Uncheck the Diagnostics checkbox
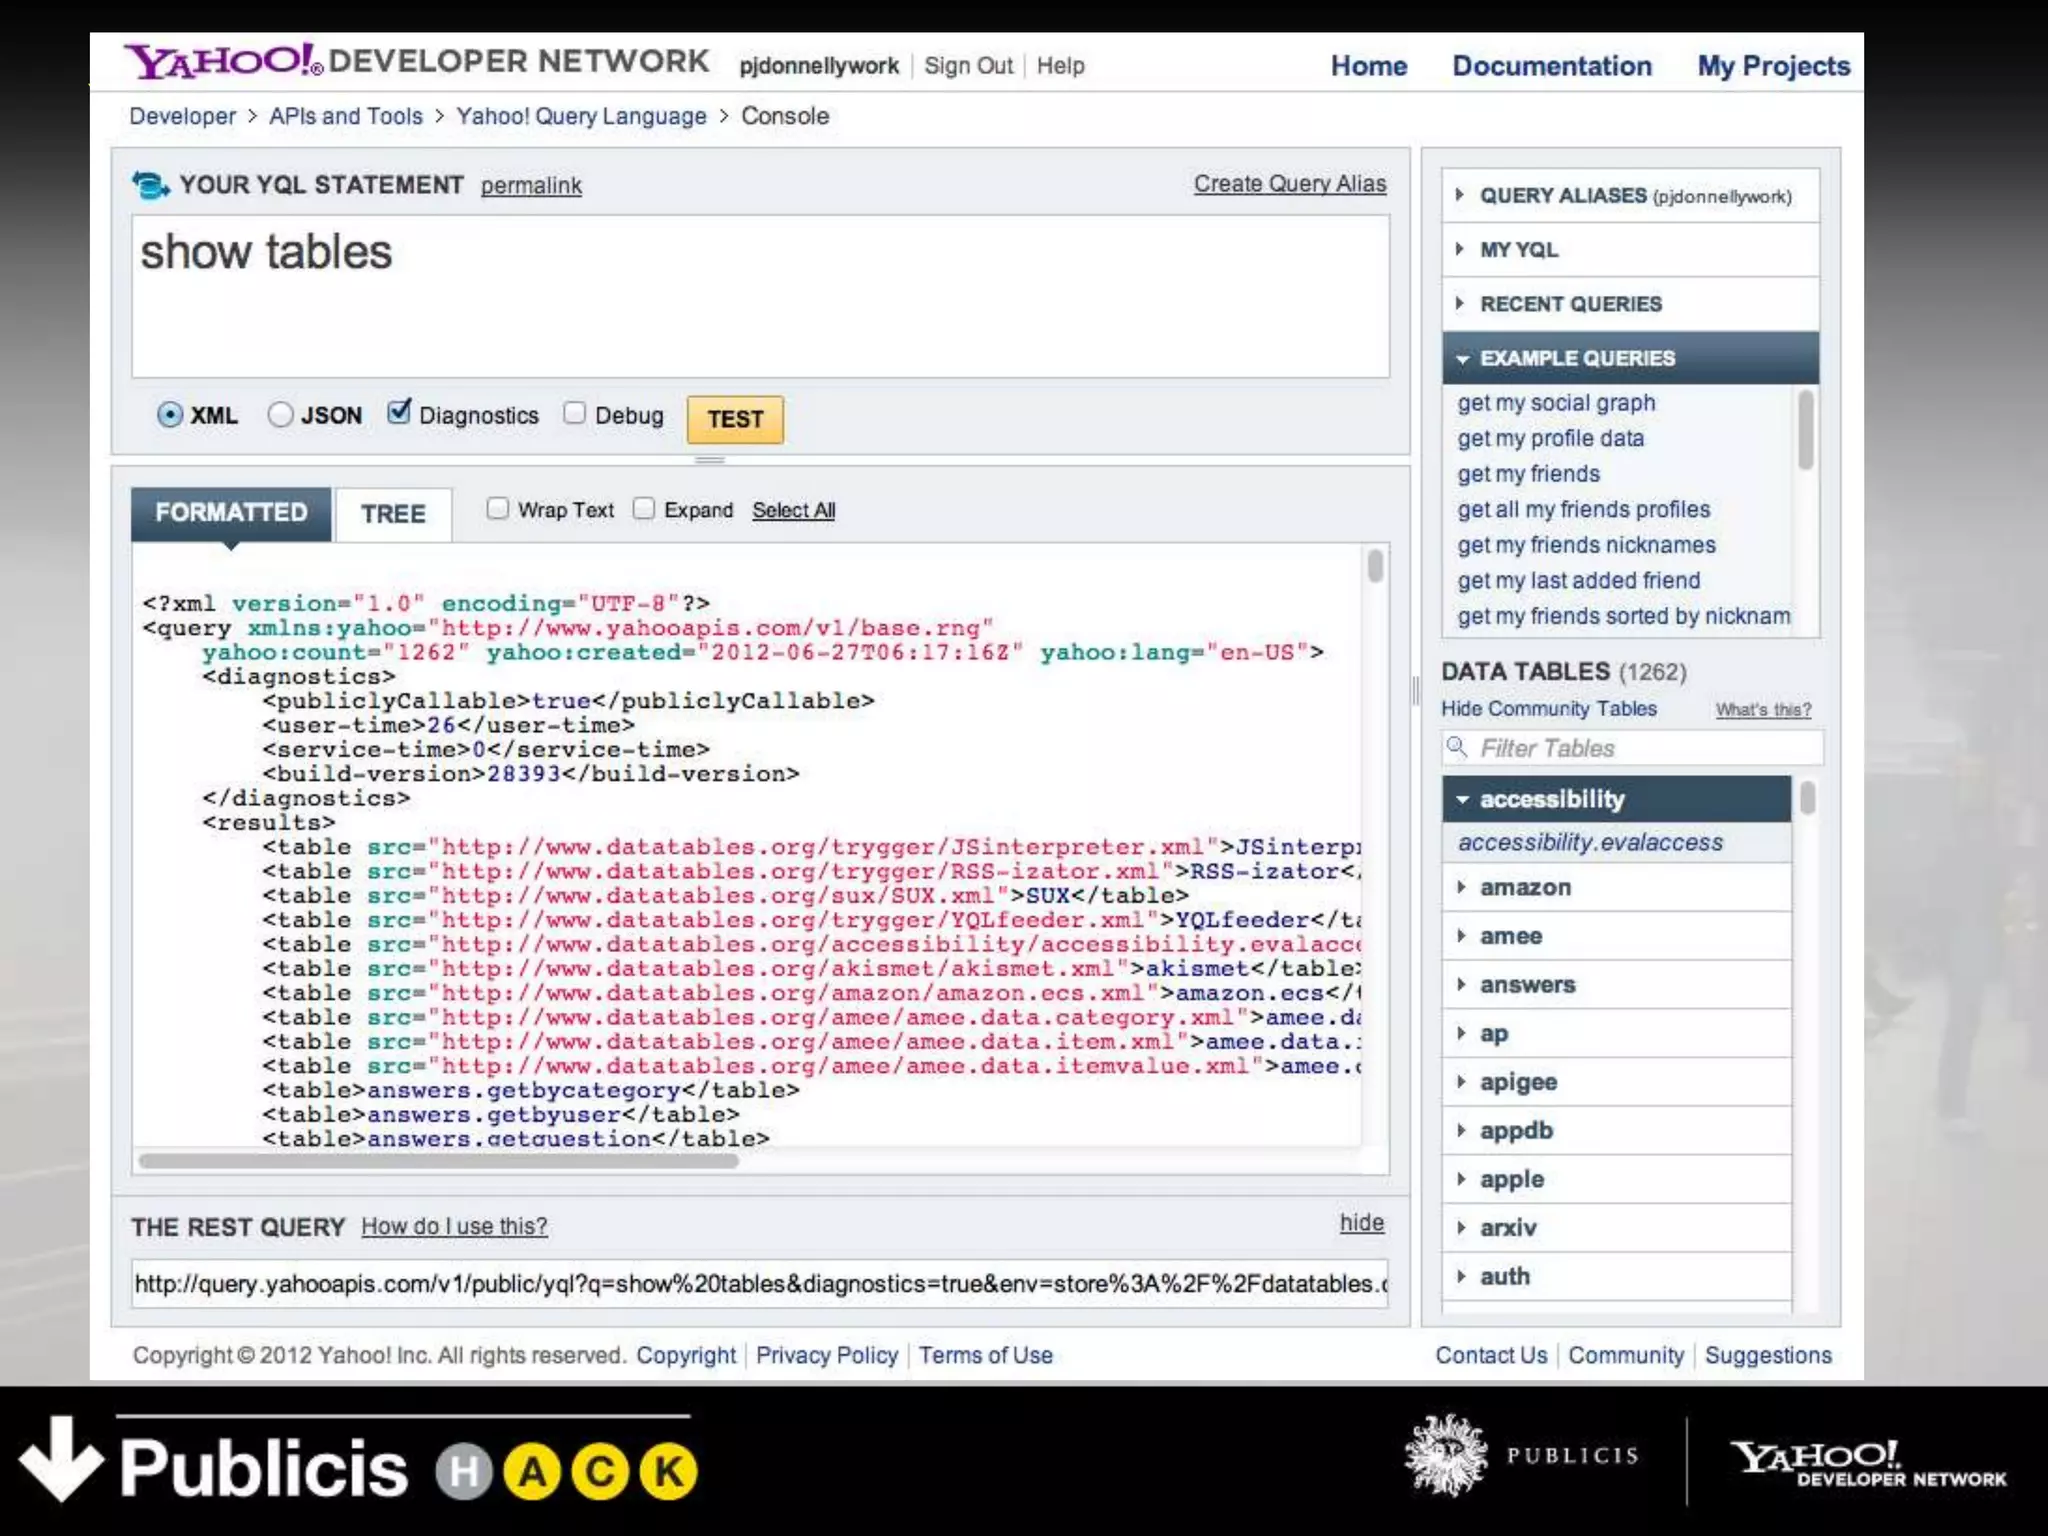Image resolution: width=2048 pixels, height=1536 pixels. [399, 412]
